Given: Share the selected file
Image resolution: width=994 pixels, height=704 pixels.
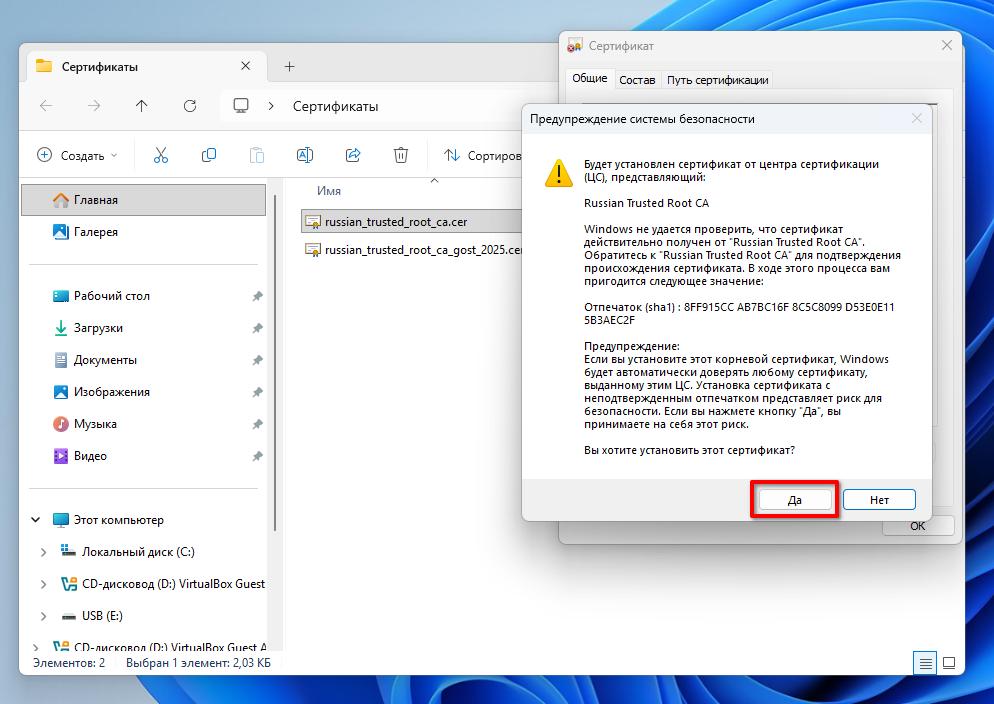Looking at the screenshot, I should pos(352,155).
